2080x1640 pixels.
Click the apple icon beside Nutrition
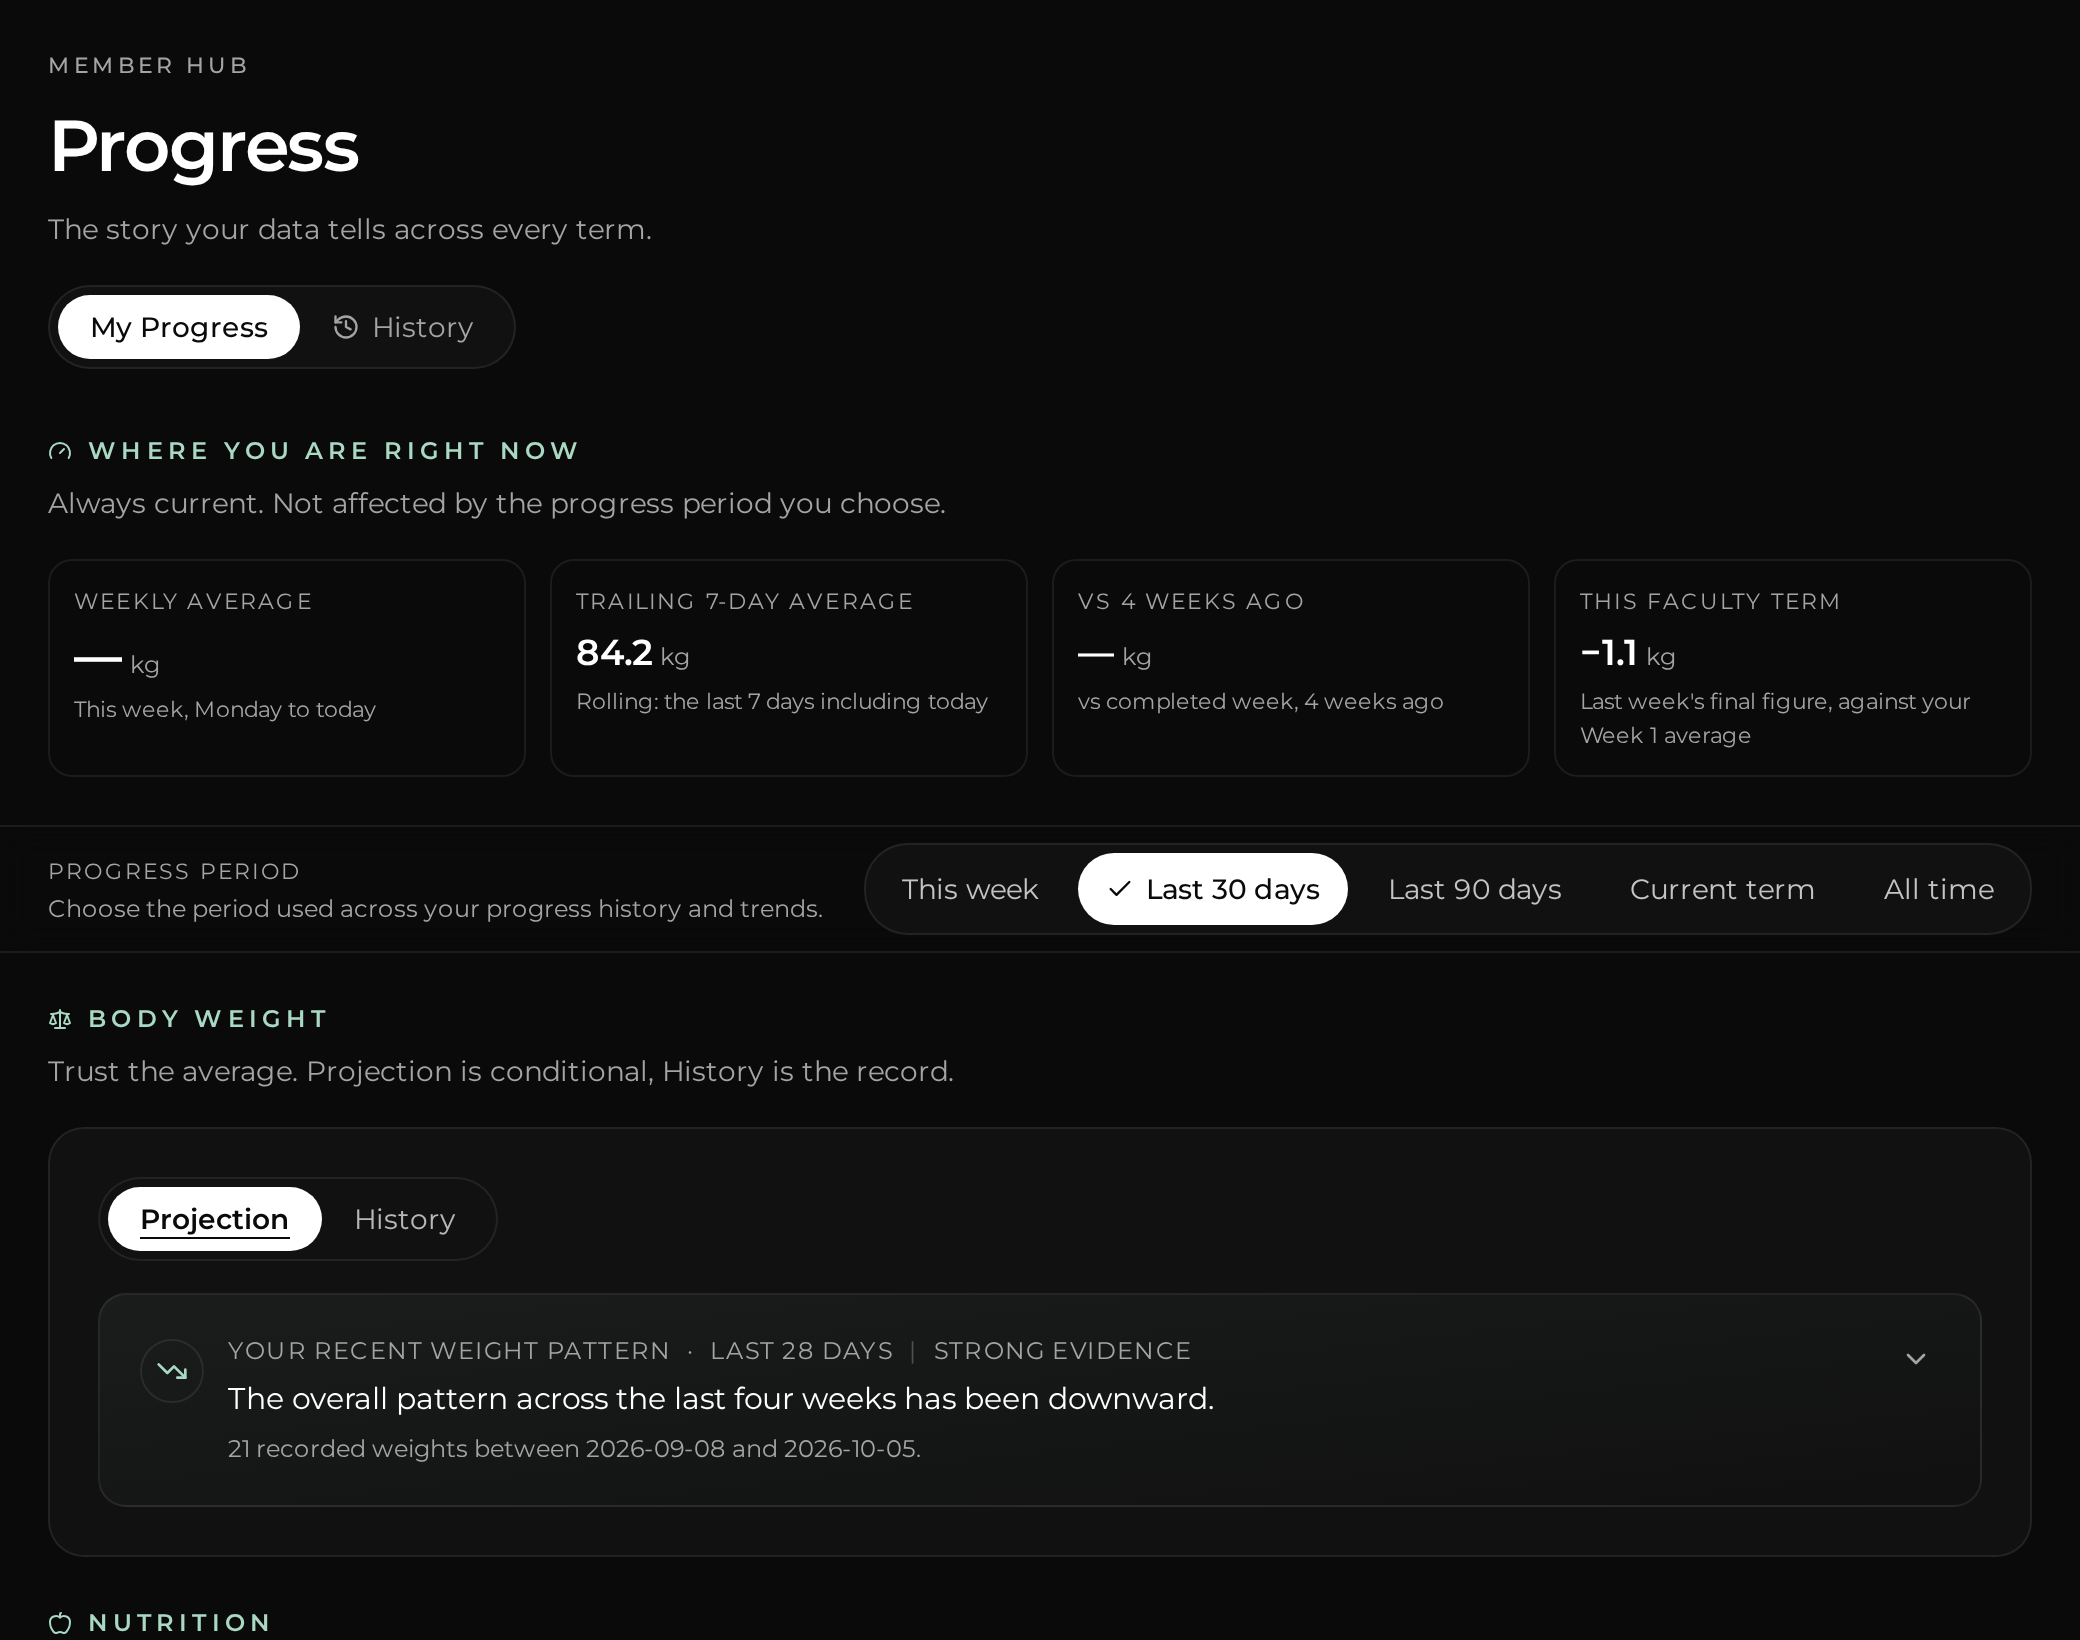coord(60,1622)
